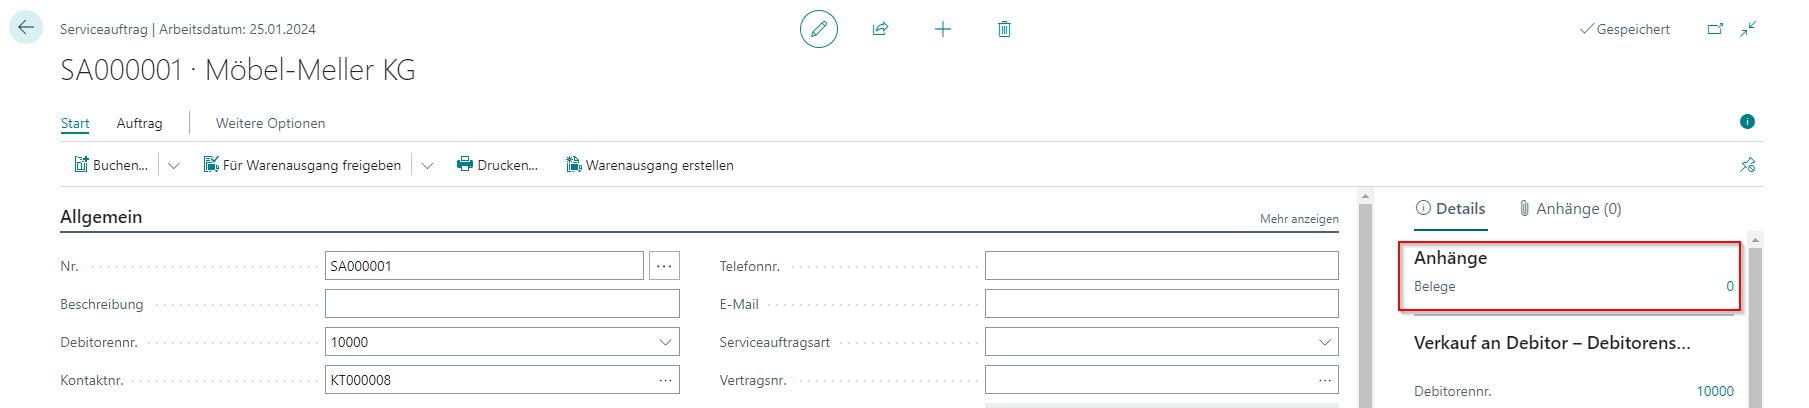
Task: Select the Anhänge (0) tab
Action: [1570, 208]
